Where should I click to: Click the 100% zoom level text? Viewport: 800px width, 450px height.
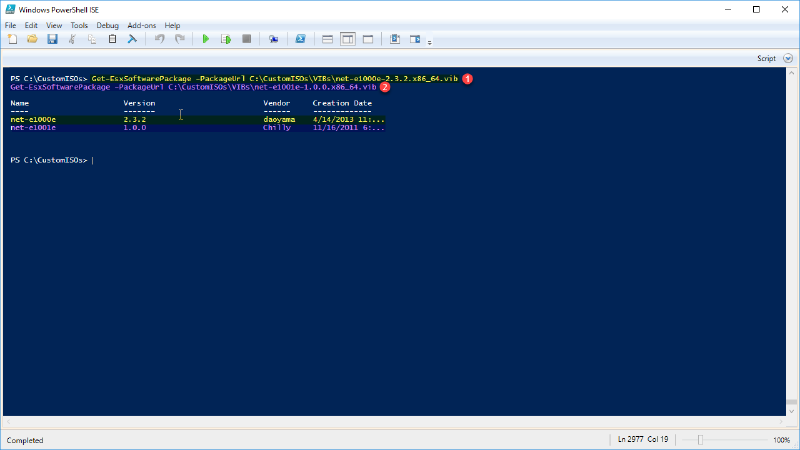(781, 440)
